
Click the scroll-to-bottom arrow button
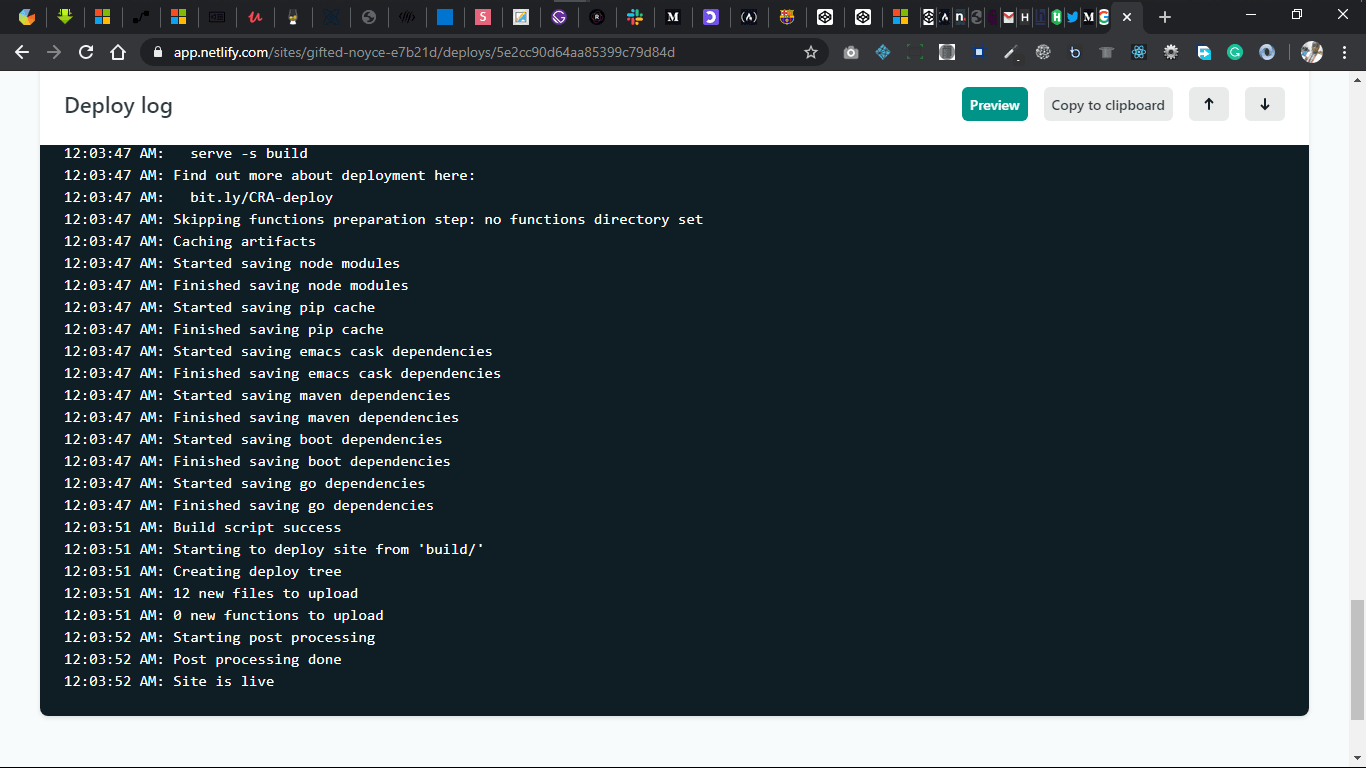pyautogui.click(x=1264, y=105)
